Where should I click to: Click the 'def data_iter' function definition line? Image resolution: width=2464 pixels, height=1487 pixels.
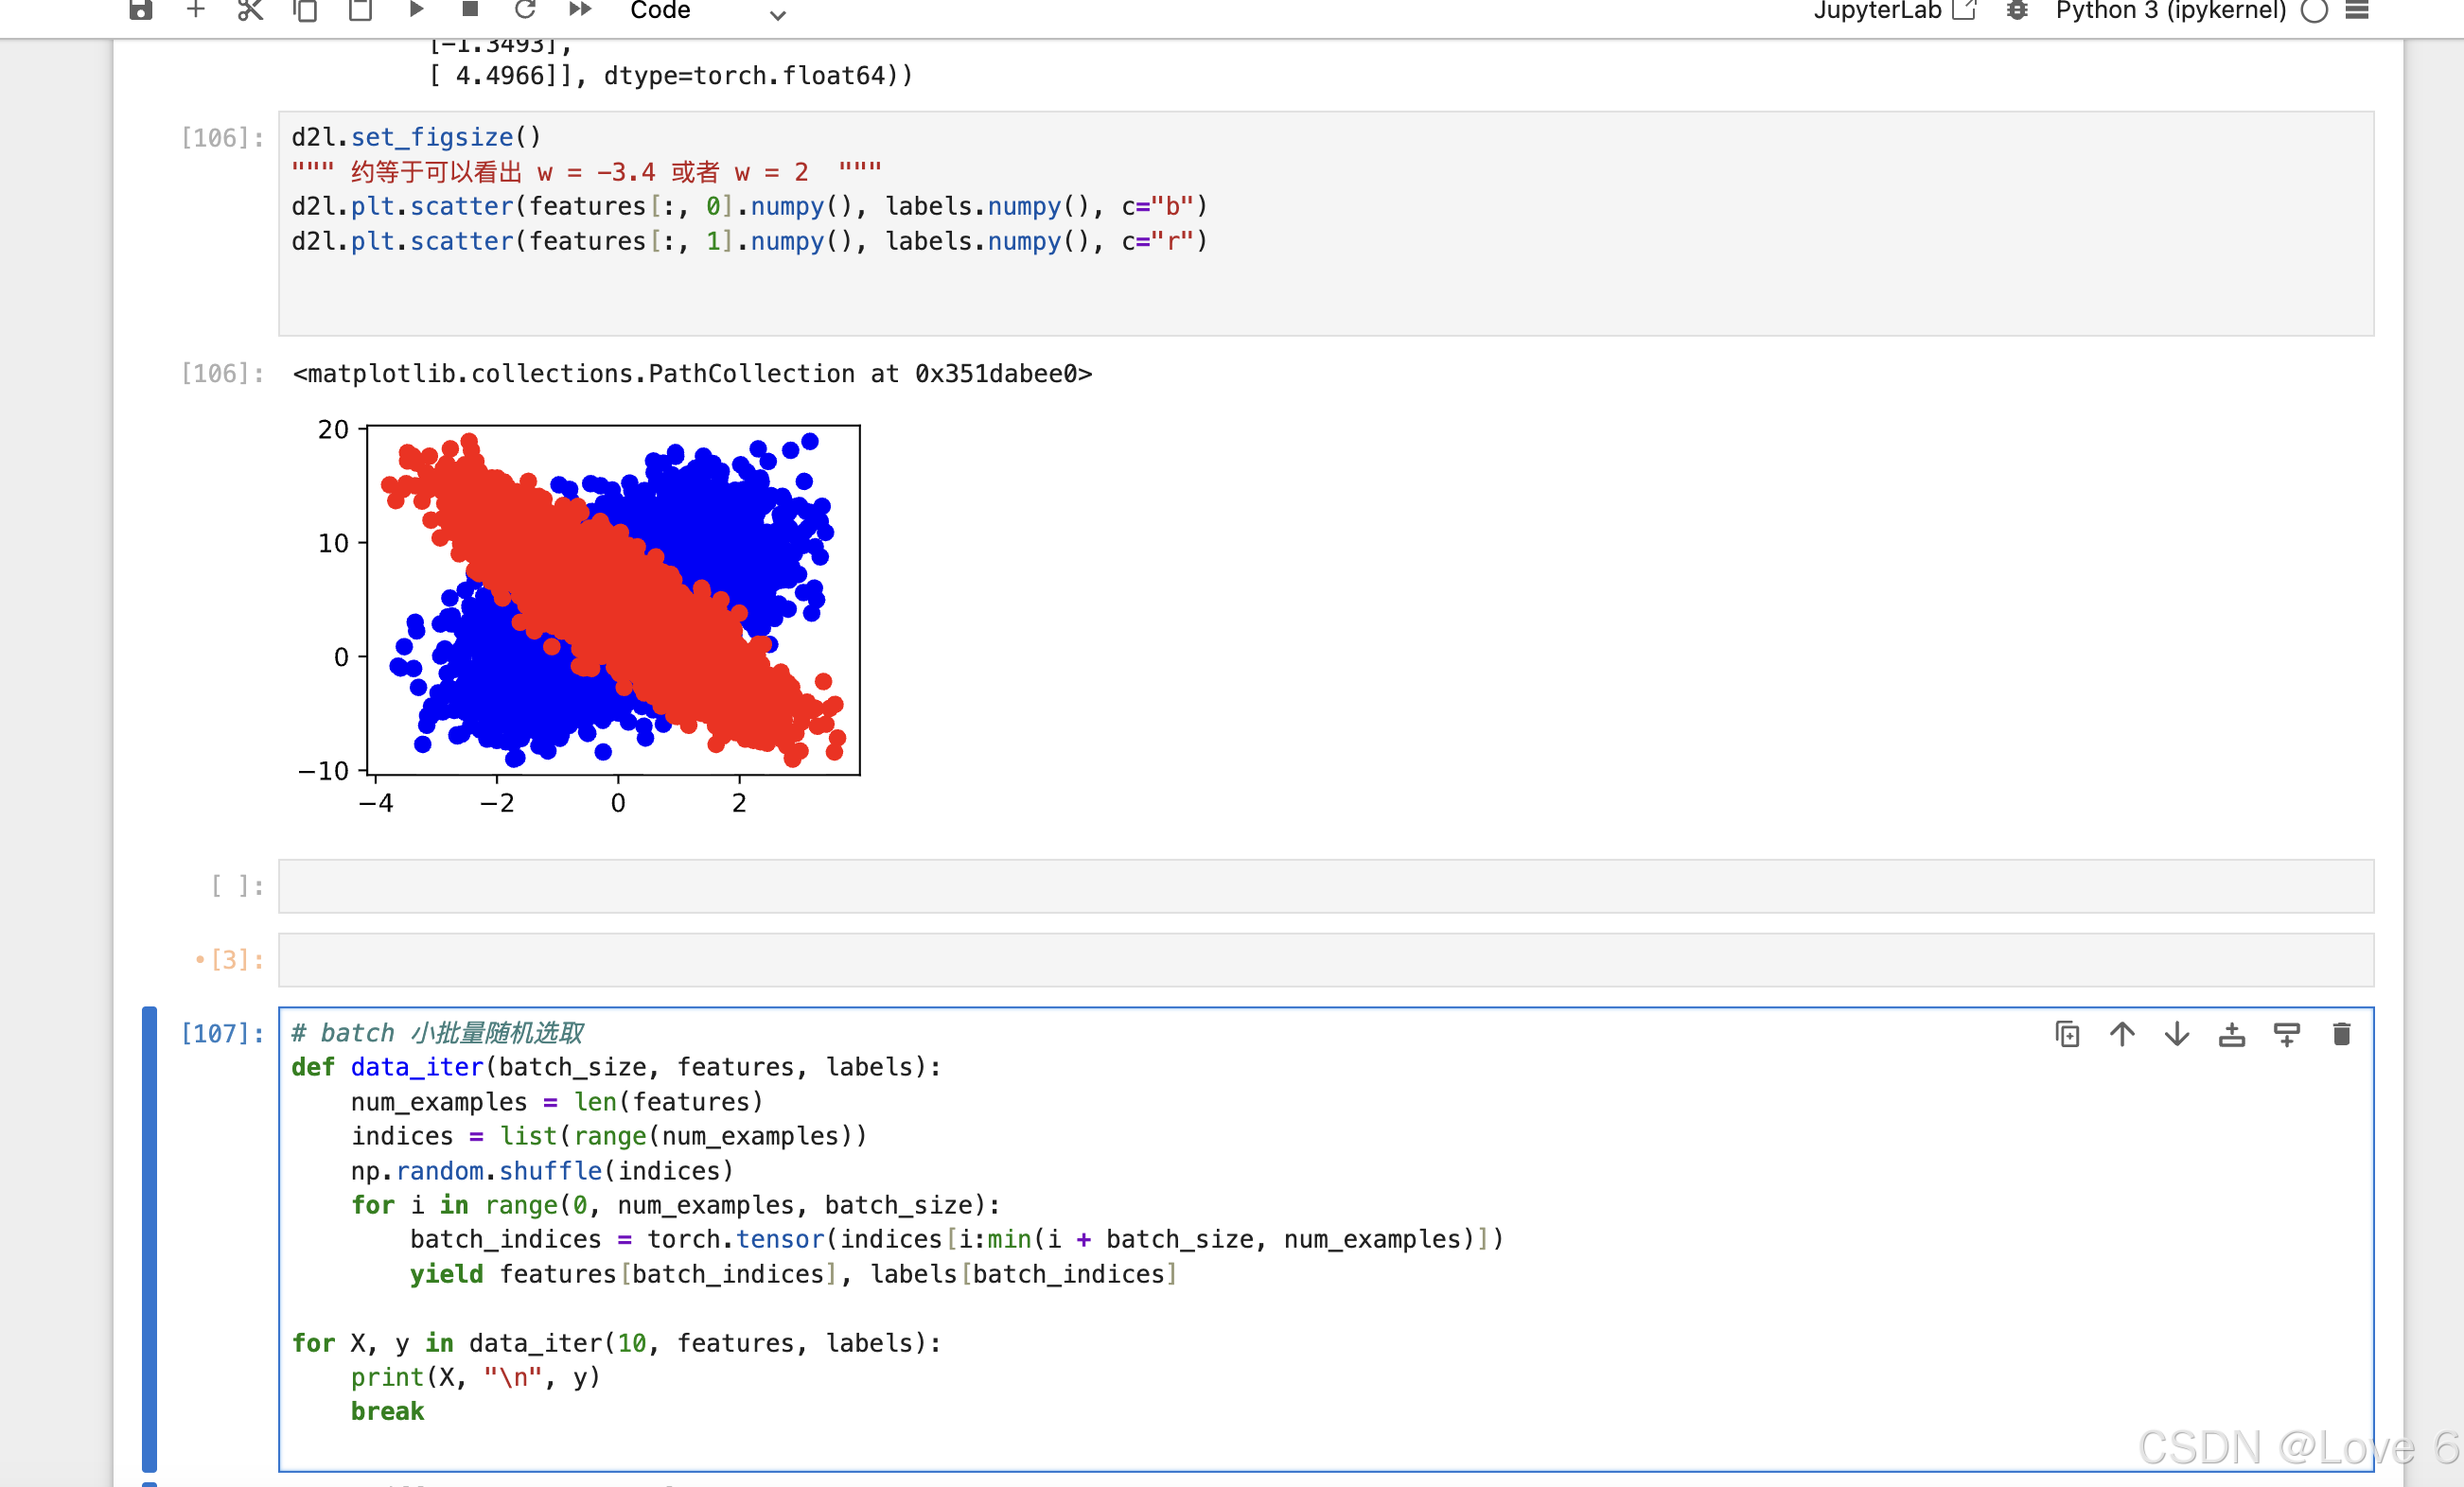tap(616, 1068)
